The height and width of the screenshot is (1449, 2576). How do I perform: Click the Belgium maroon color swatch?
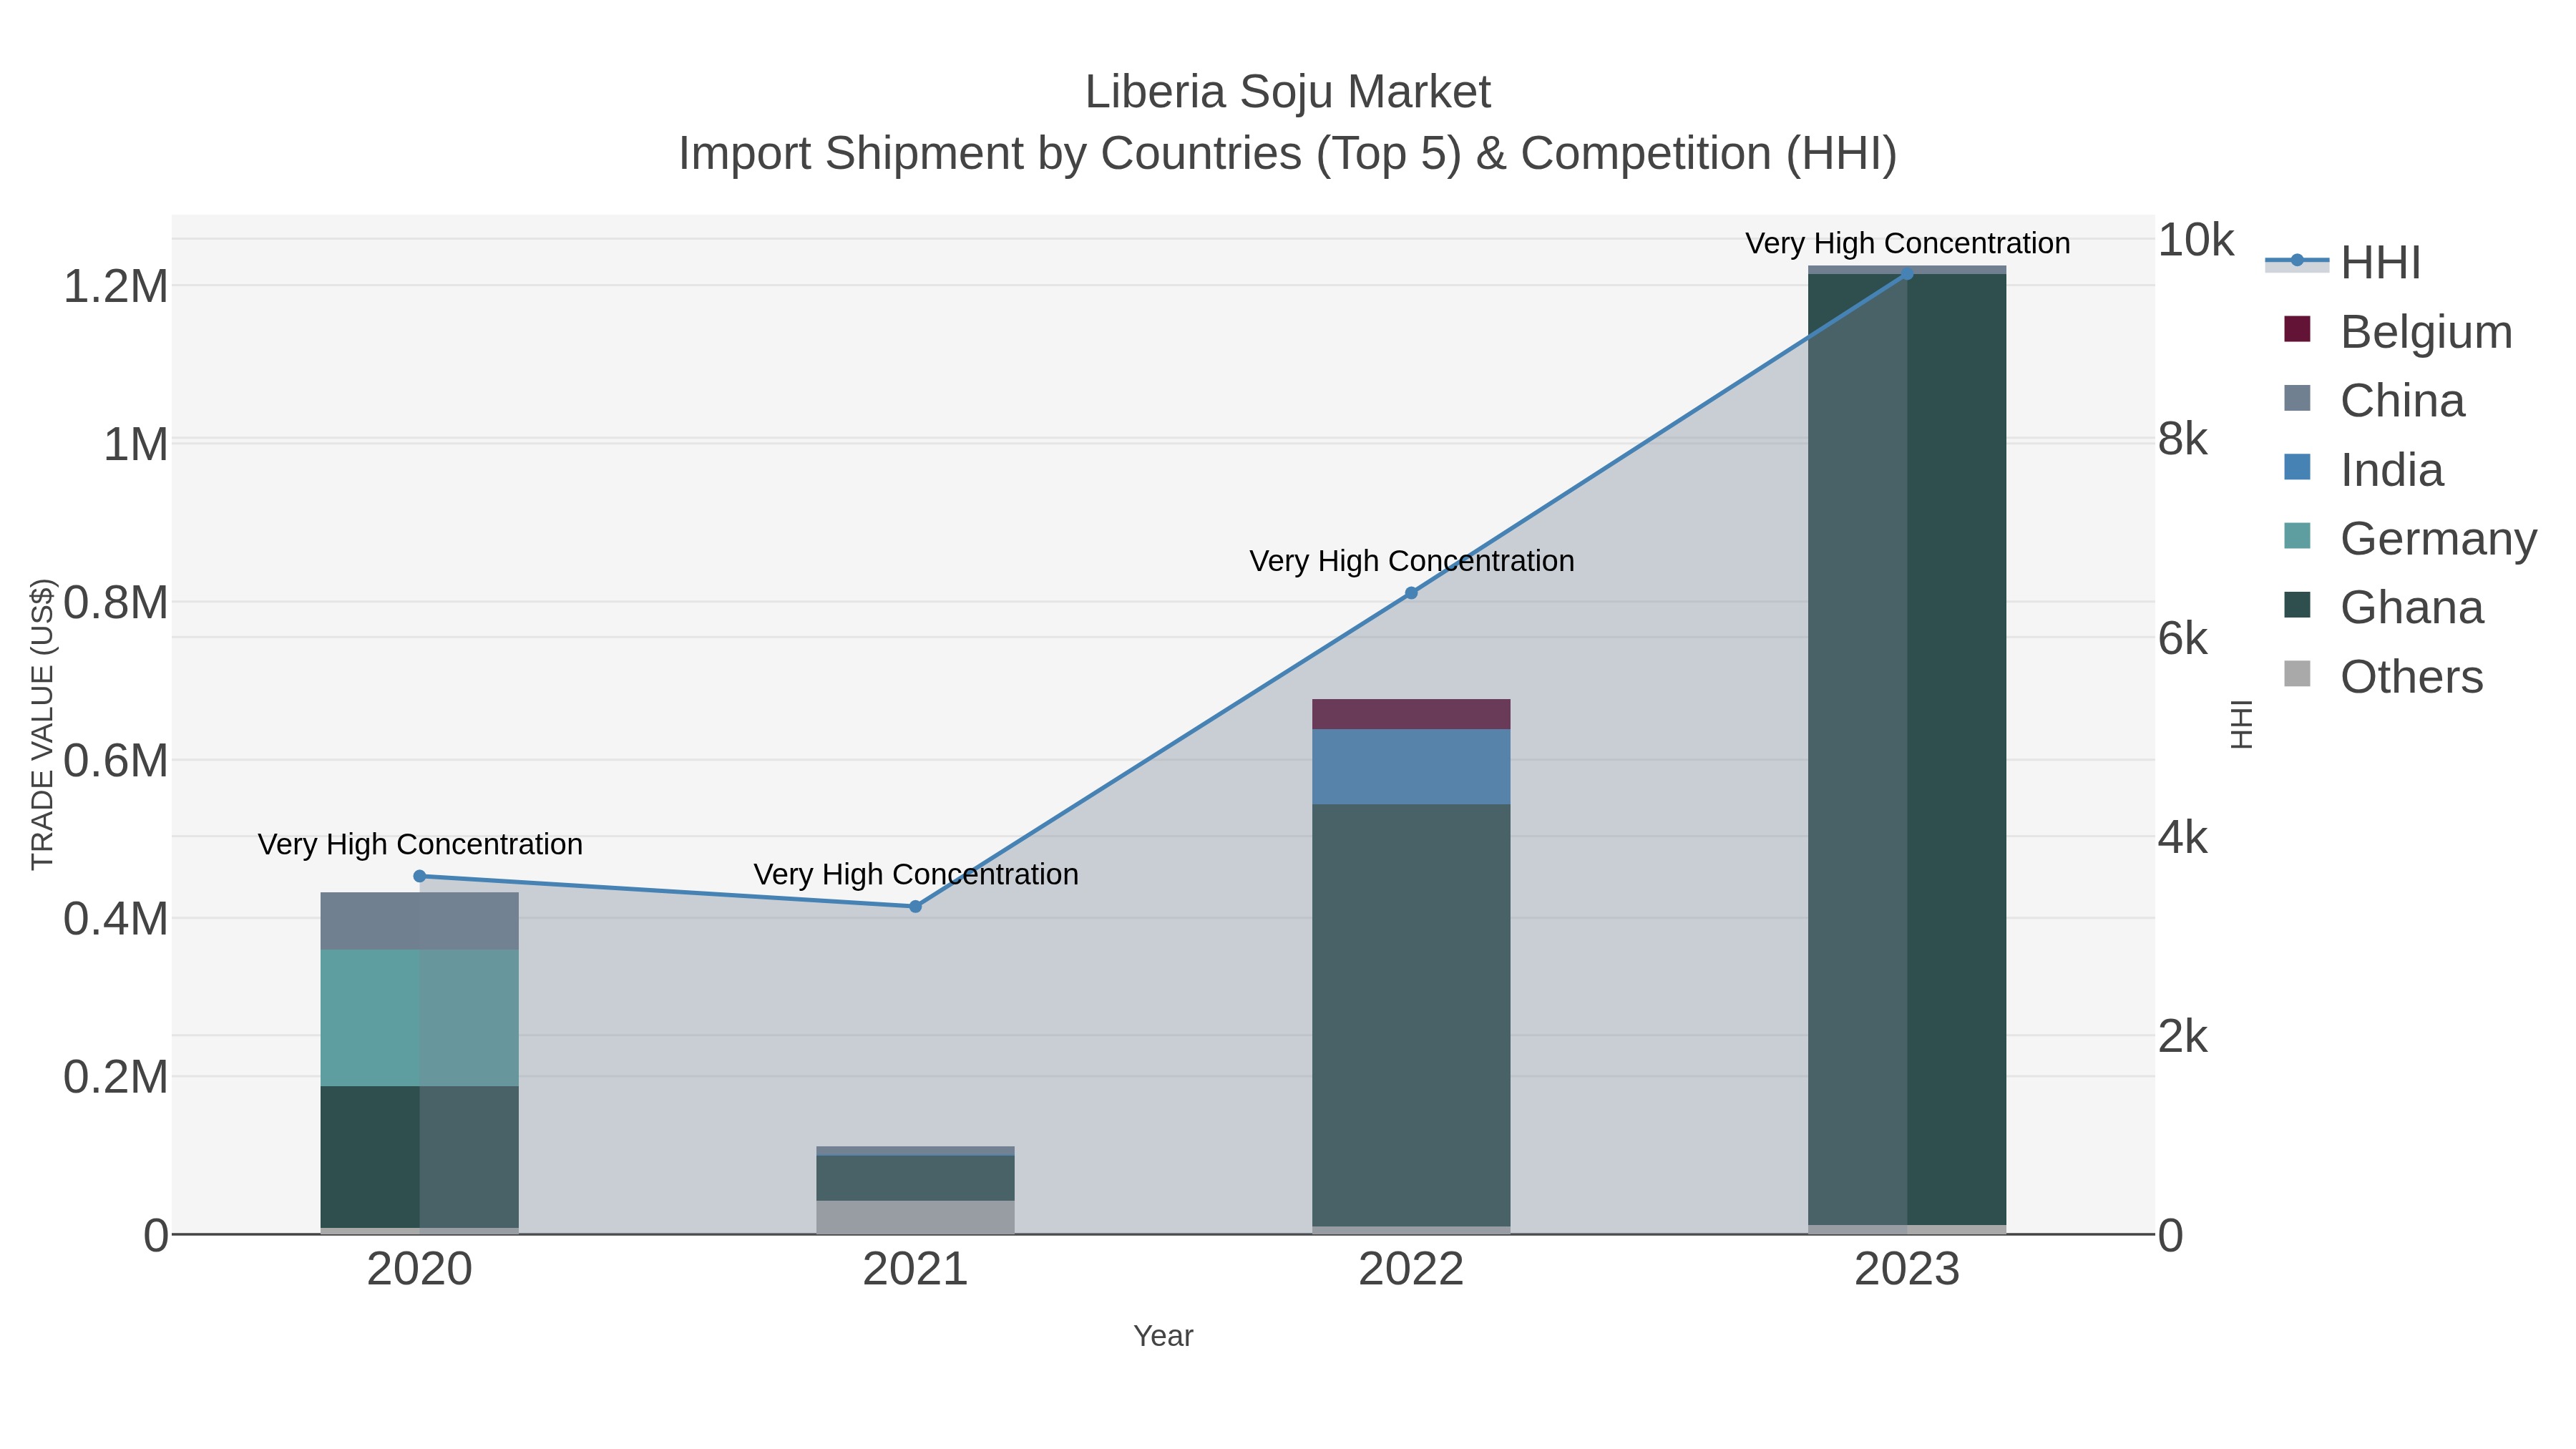[x=2297, y=329]
